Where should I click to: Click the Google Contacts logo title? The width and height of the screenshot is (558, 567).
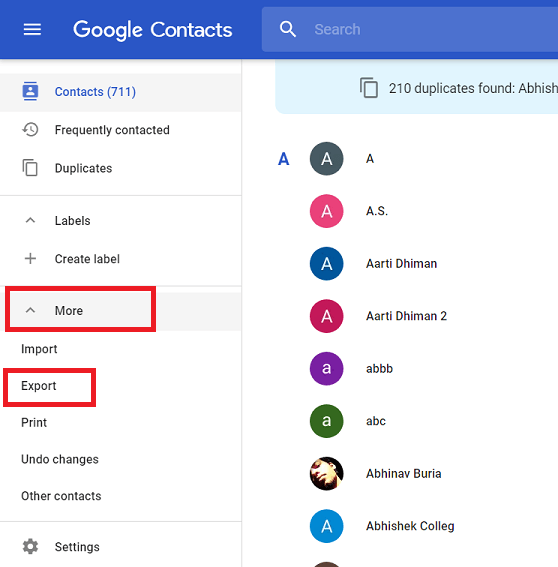click(153, 30)
